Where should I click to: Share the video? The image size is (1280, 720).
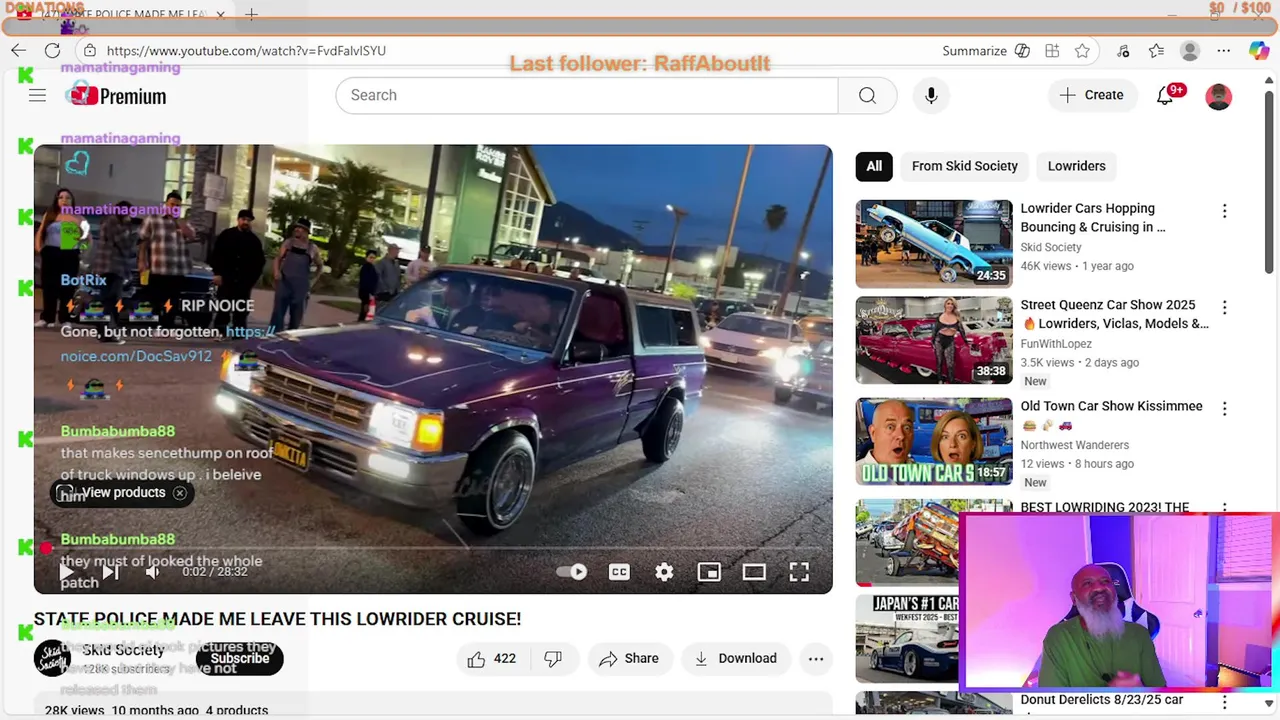click(629, 658)
